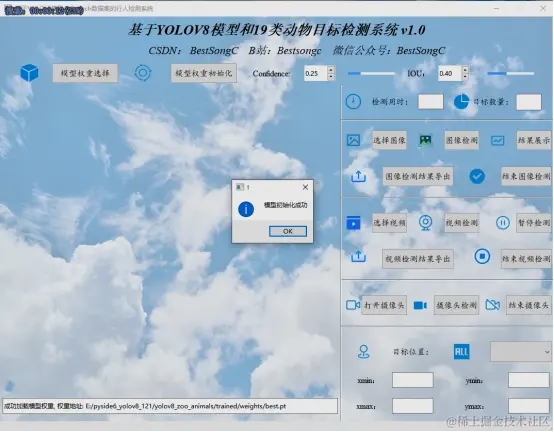554x432 pixels.
Task: Click the webcam icon beside 视频检测
Action: click(x=425, y=223)
